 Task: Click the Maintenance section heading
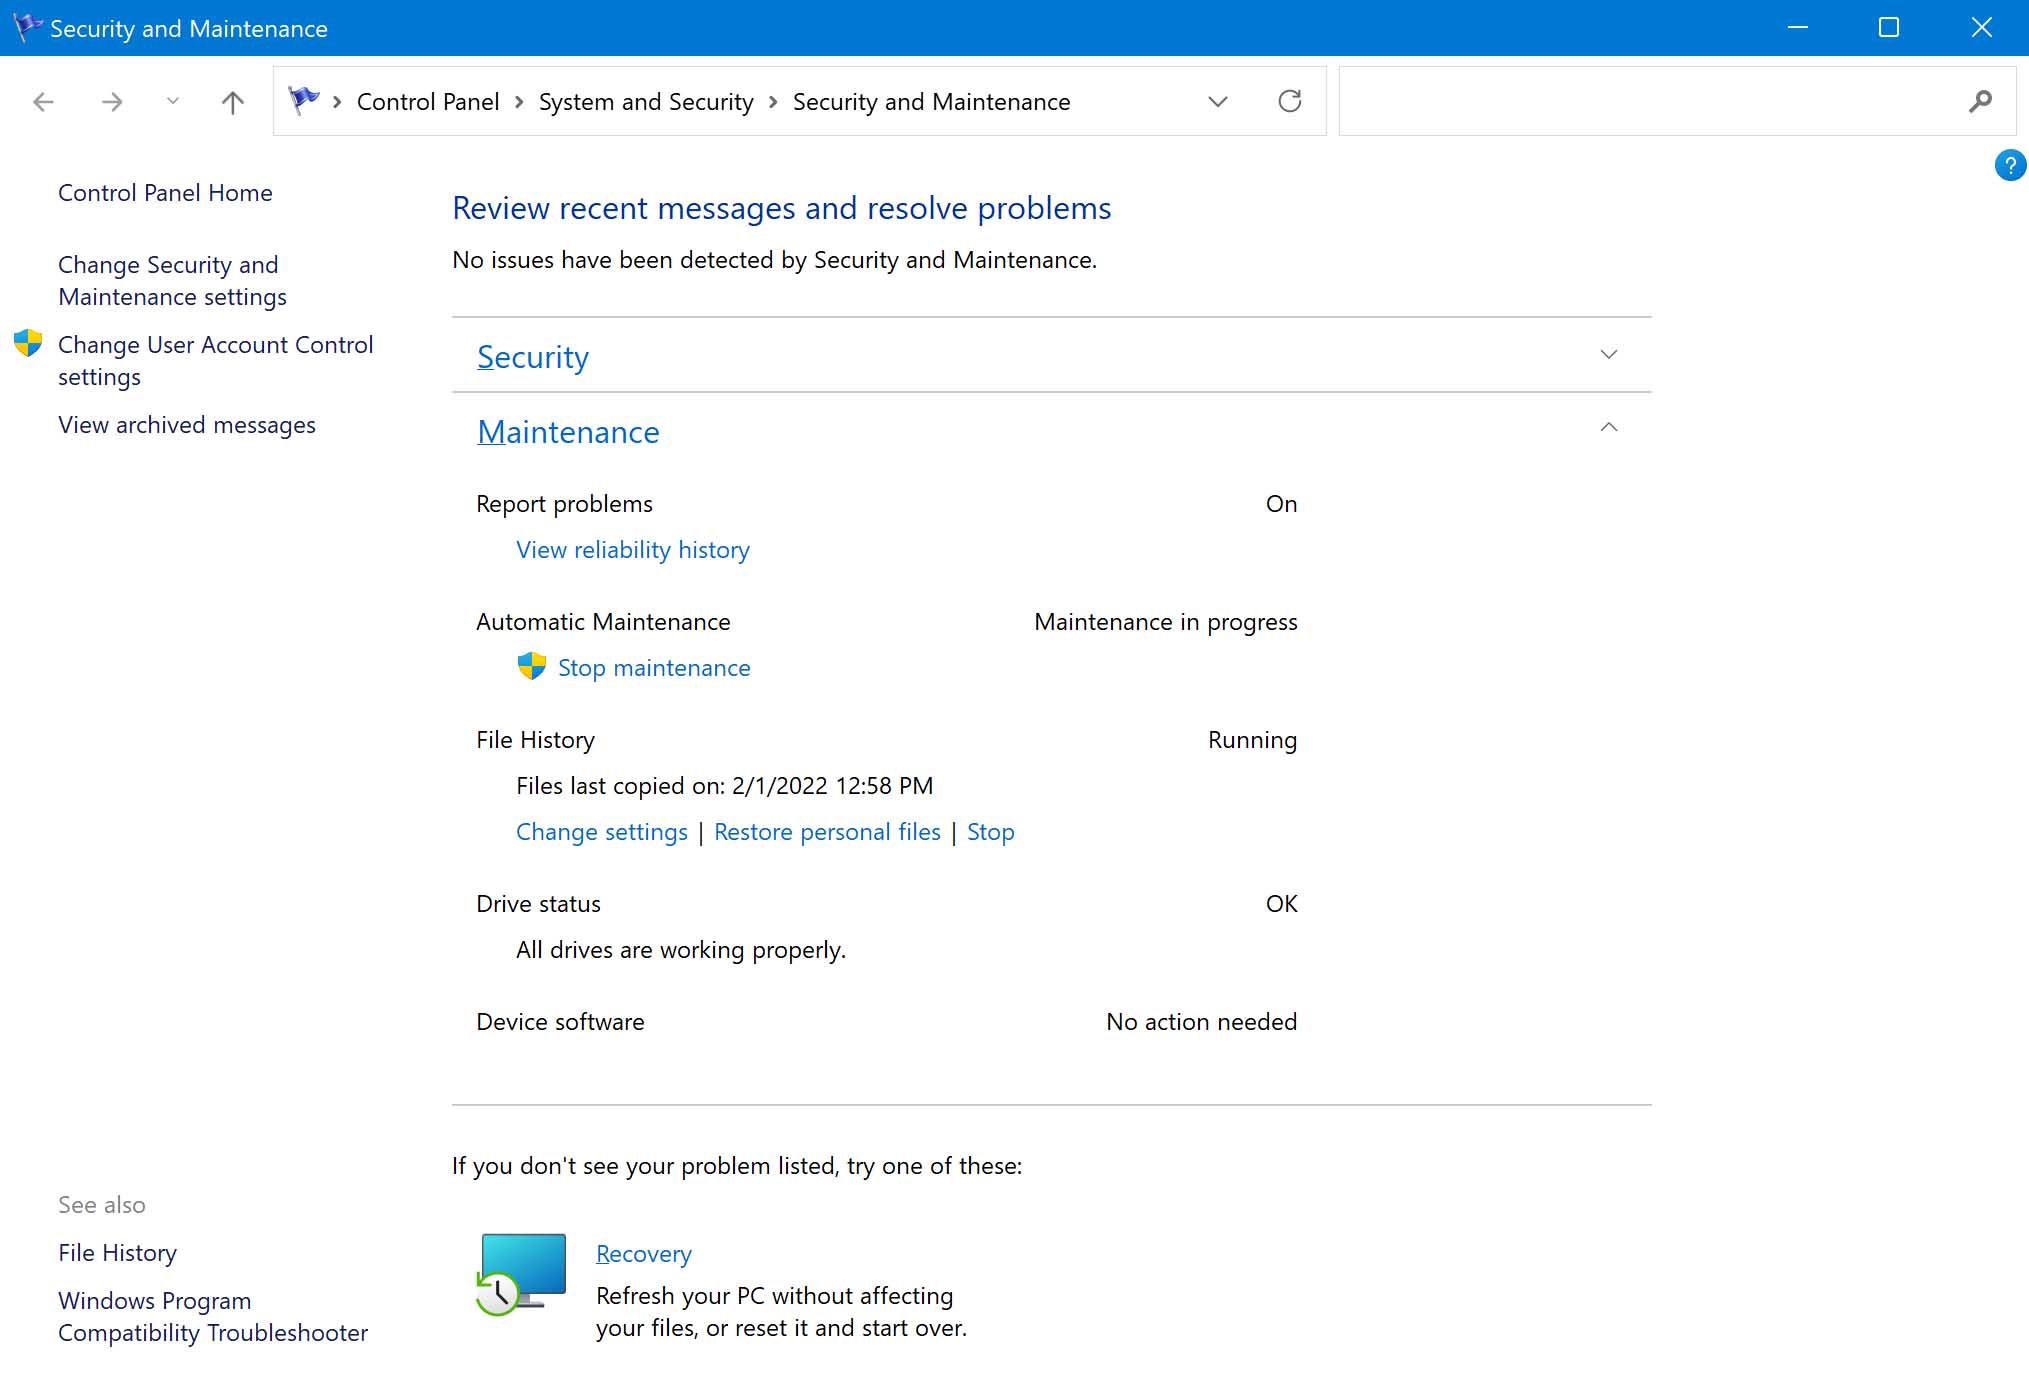[x=568, y=431]
